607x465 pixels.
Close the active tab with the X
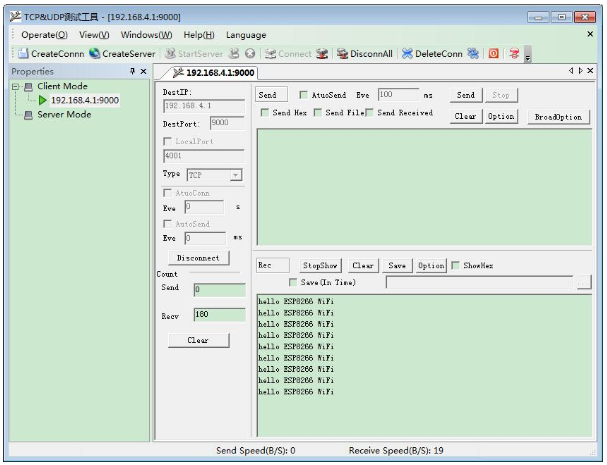click(x=590, y=70)
